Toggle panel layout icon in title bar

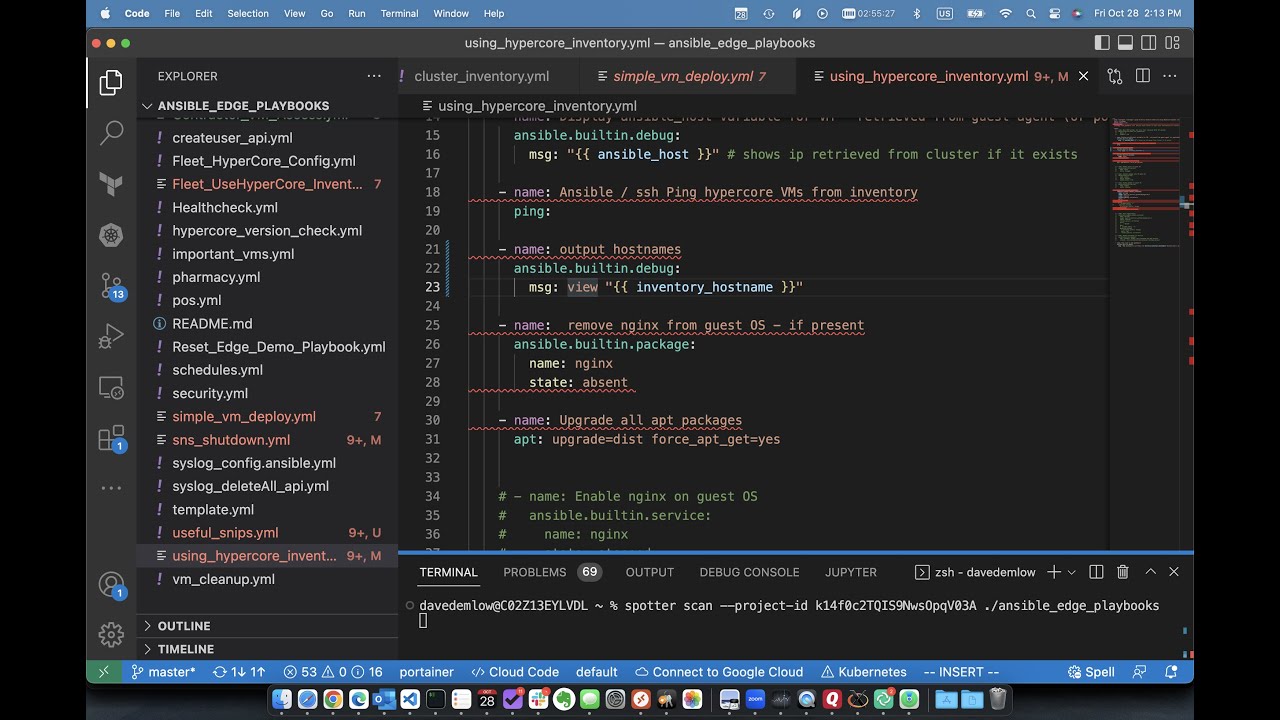1125,43
